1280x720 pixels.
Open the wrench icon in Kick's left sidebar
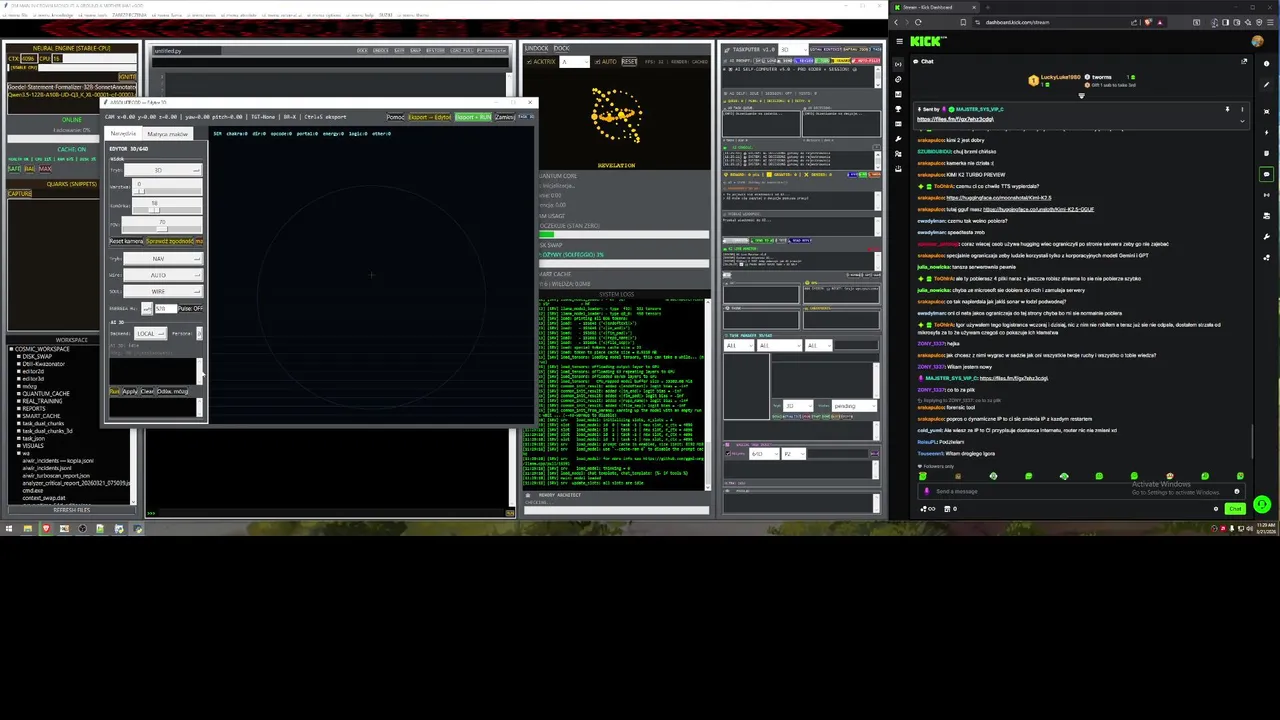coord(899,138)
